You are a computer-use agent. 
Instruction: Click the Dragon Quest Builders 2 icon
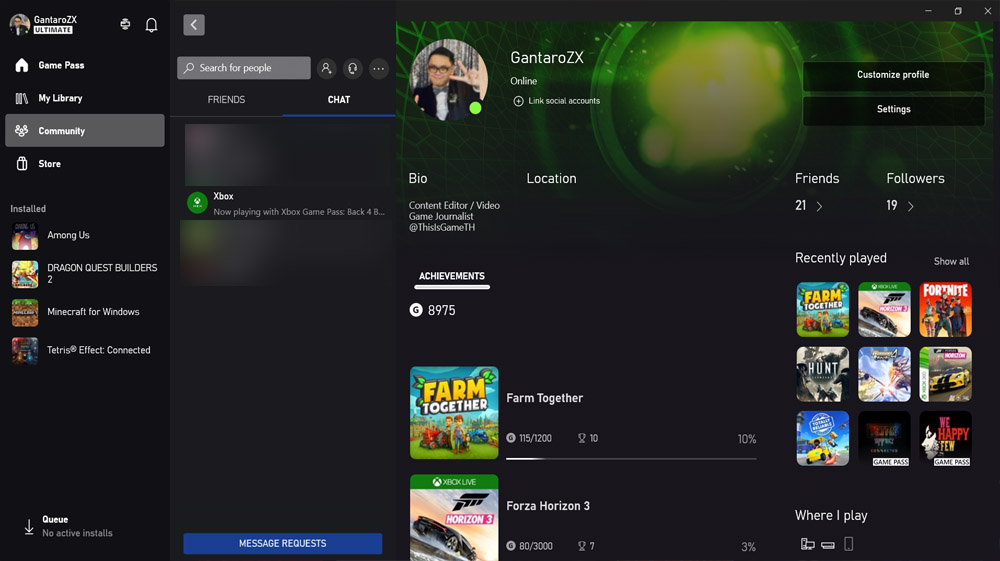pyautogui.click(x=25, y=274)
